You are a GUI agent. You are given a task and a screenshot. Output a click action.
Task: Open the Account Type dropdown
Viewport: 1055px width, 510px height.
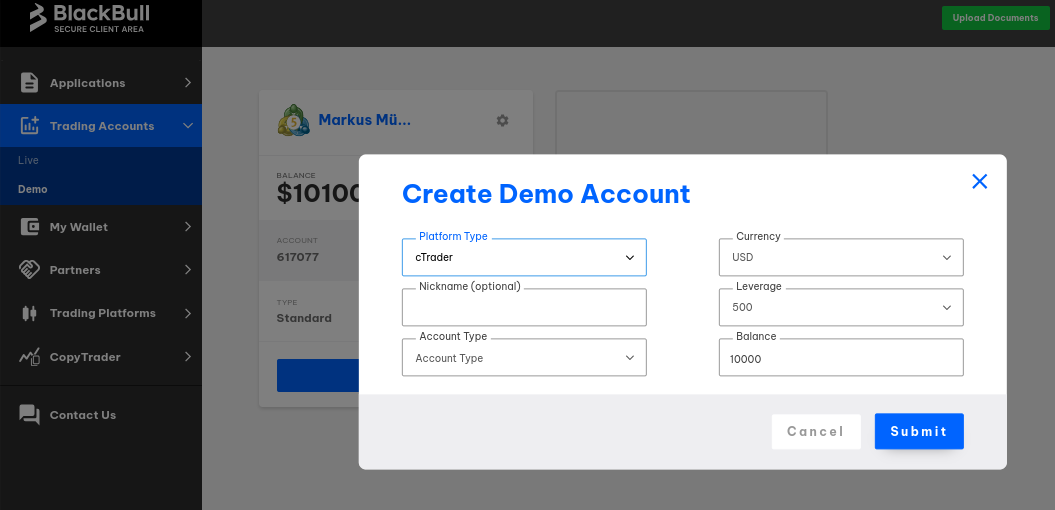pos(524,358)
